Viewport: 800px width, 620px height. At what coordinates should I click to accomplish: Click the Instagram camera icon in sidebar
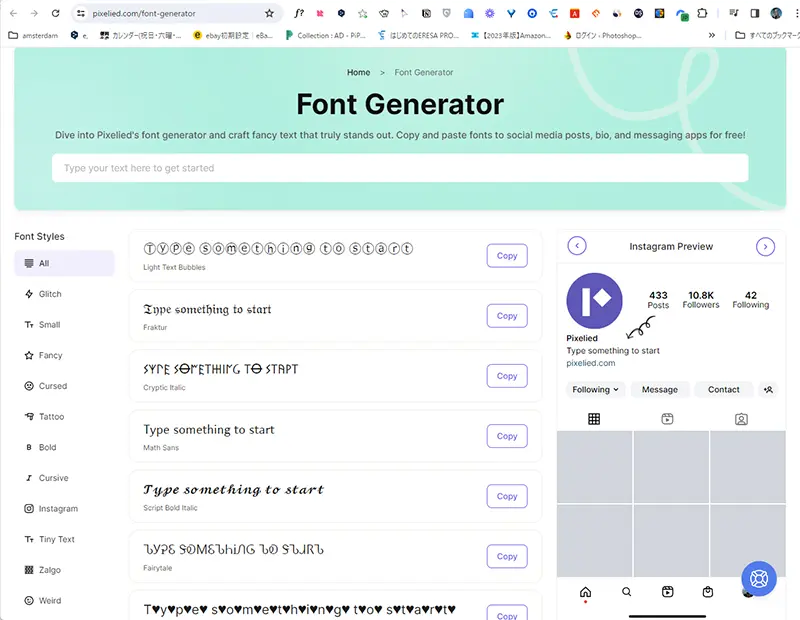29,508
